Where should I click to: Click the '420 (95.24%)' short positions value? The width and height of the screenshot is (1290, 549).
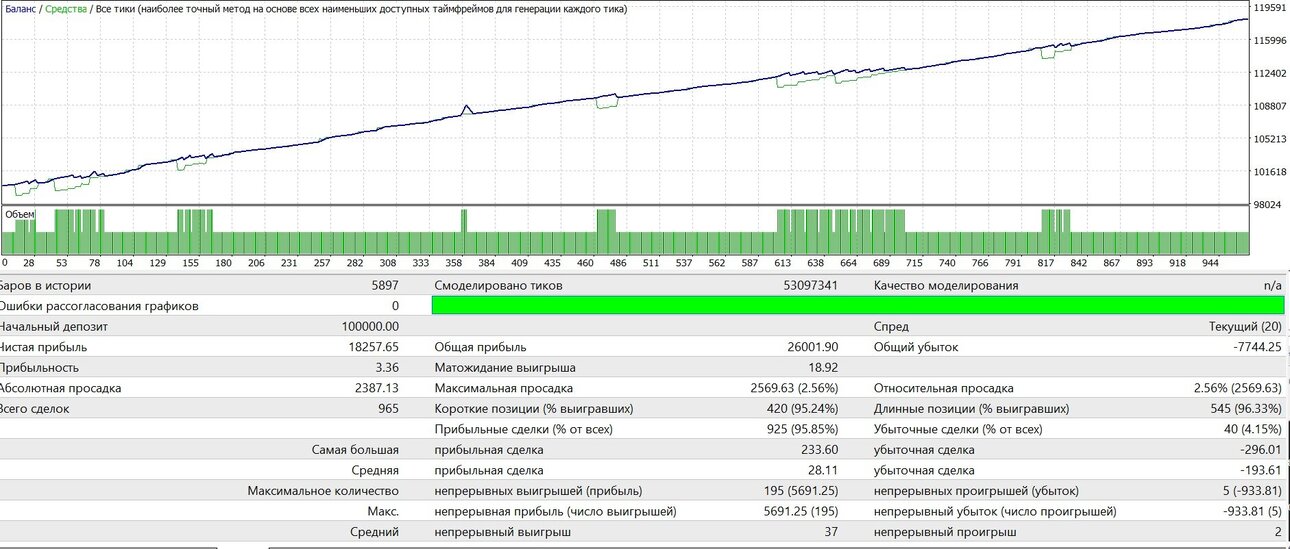point(802,408)
